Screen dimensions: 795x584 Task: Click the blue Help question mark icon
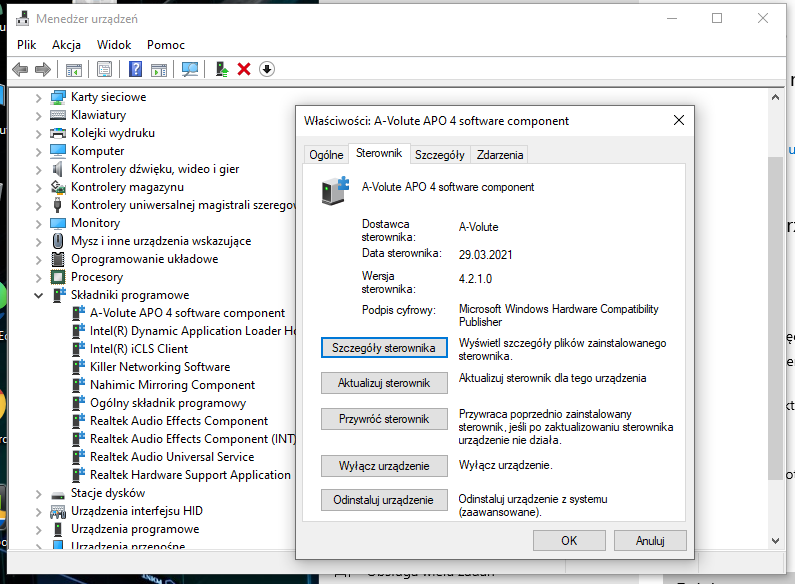point(135,69)
